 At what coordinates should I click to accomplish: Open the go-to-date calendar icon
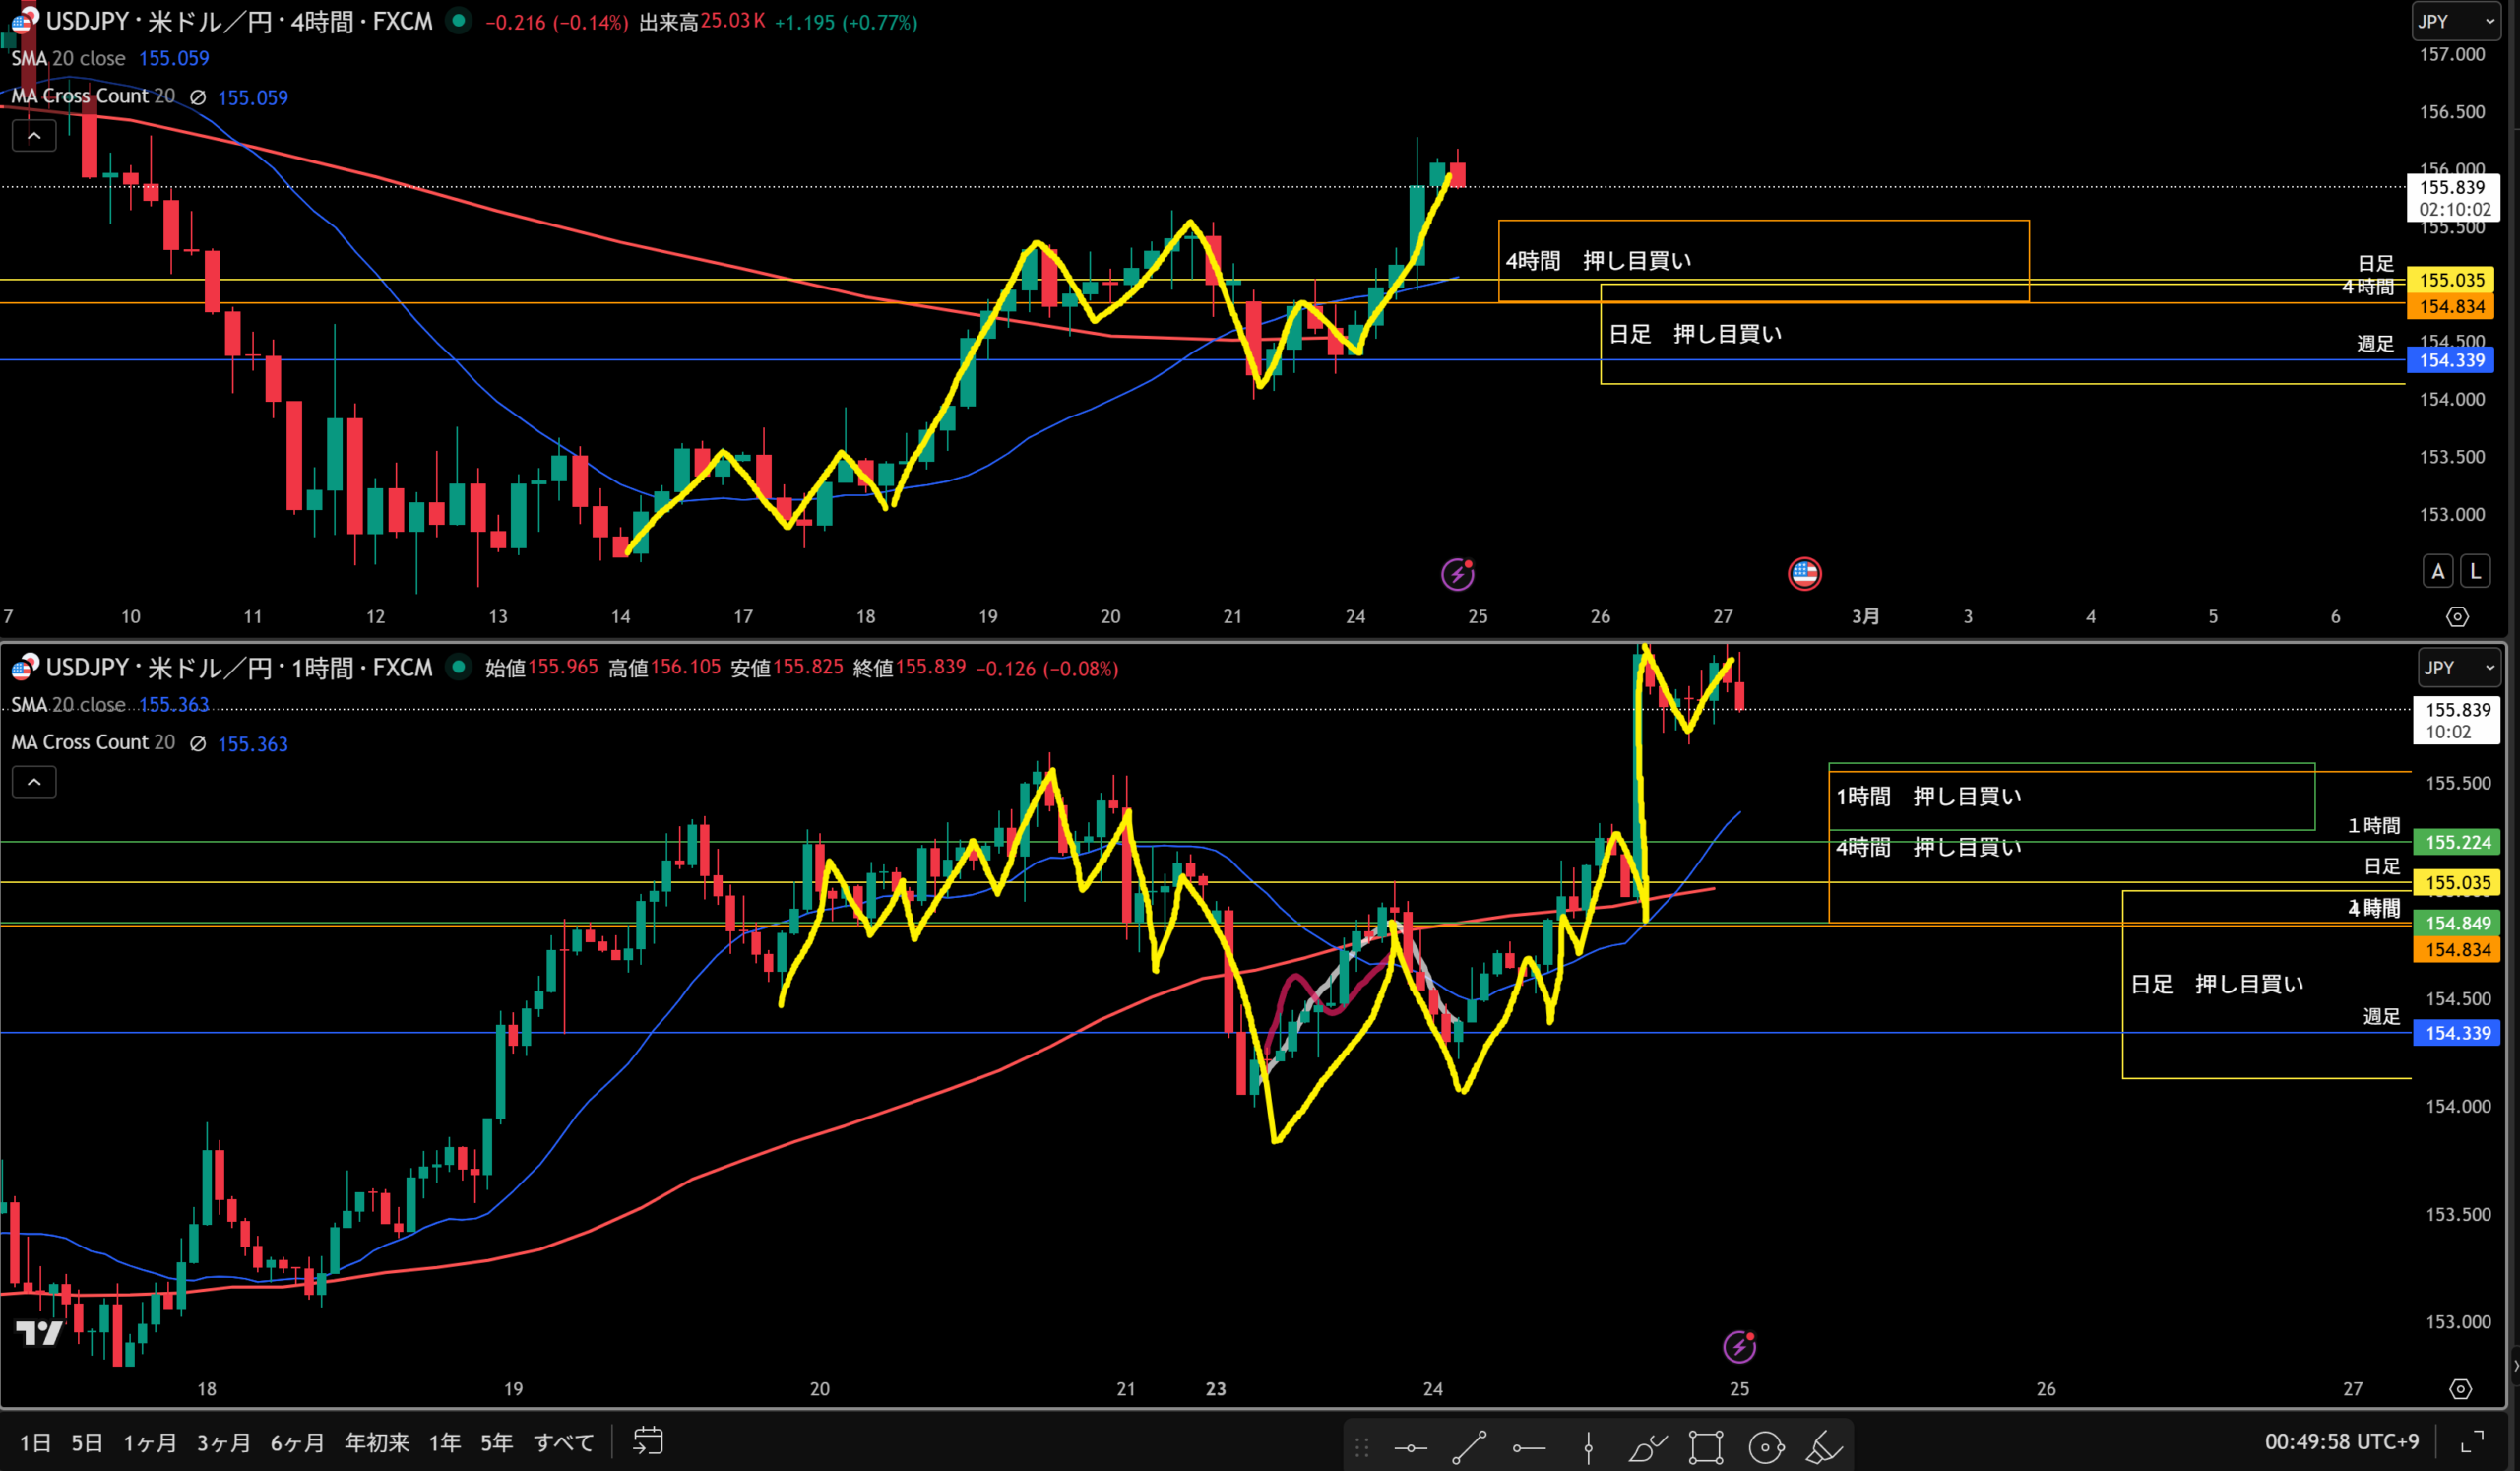click(648, 1441)
